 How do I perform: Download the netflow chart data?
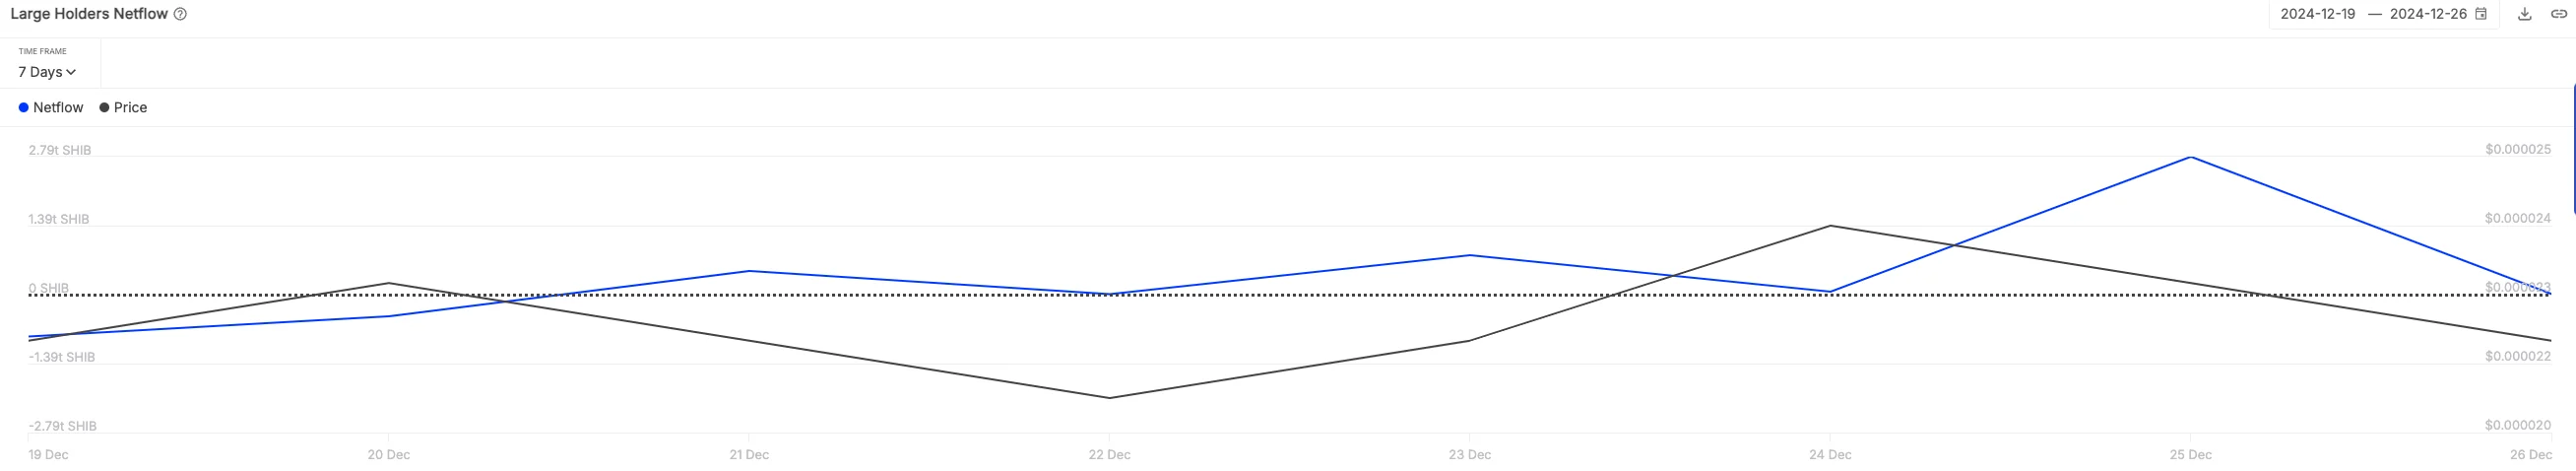point(2524,14)
